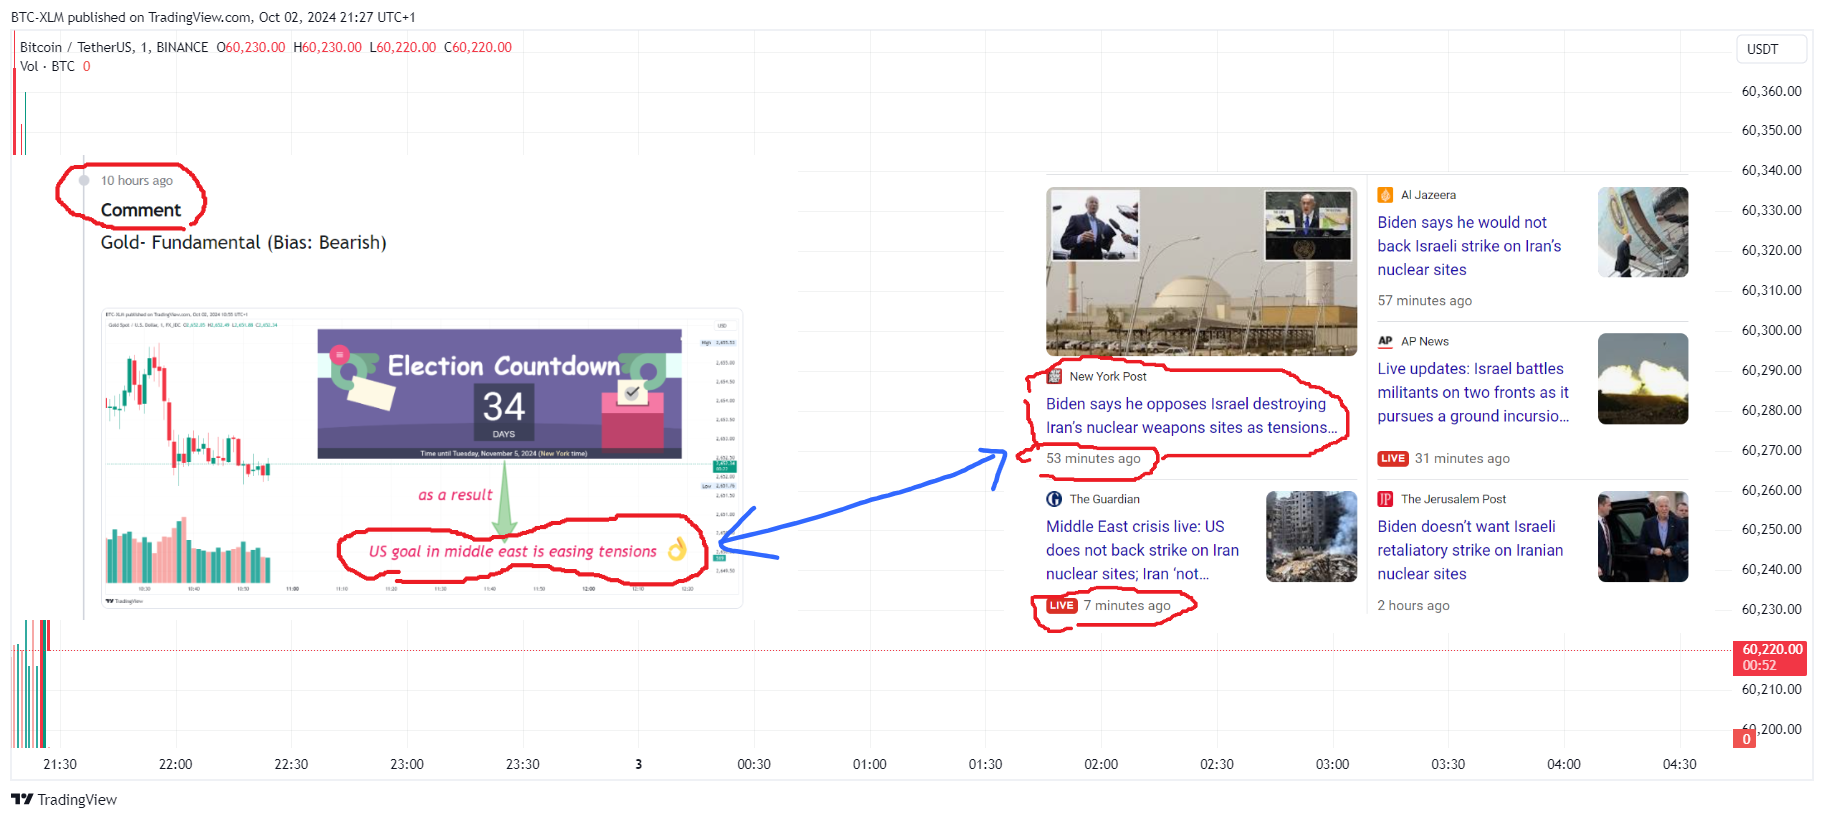Click the 'as a result' annotation text
The width and height of the screenshot is (1824, 819).
pos(455,495)
